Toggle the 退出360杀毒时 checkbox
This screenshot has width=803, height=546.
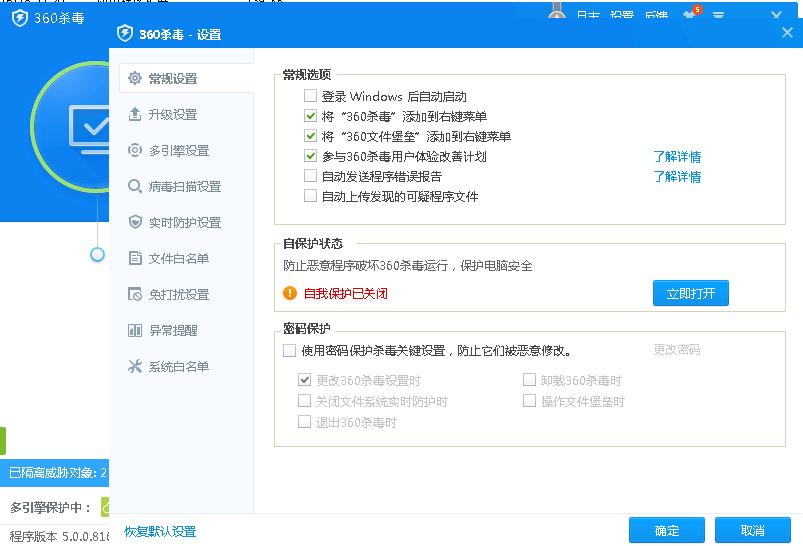pyautogui.click(x=304, y=422)
